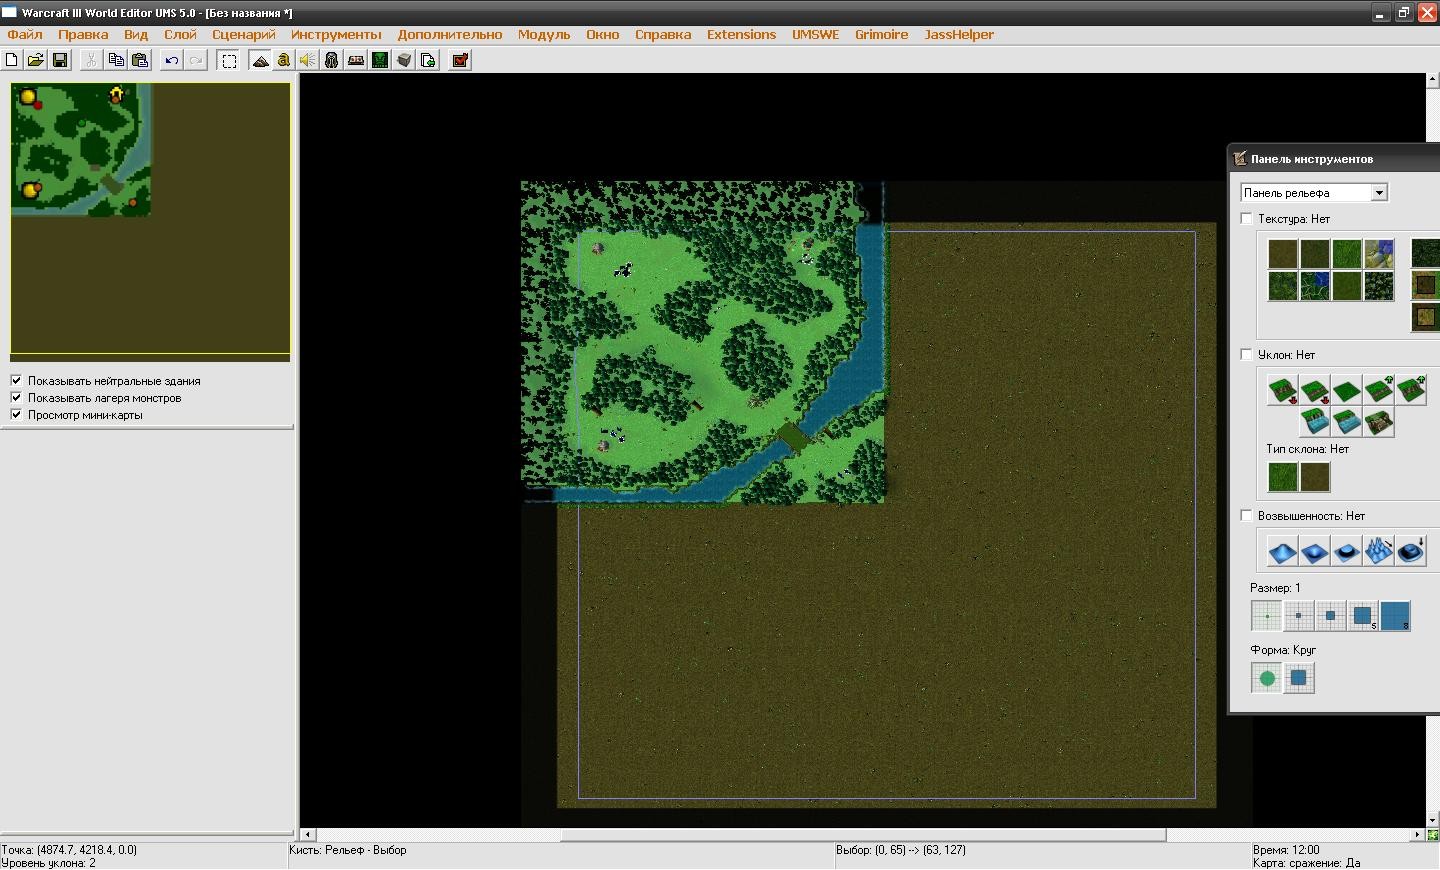Create a new map with the blank page icon
Viewport: 1440px width, 870px height.
(x=12, y=60)
